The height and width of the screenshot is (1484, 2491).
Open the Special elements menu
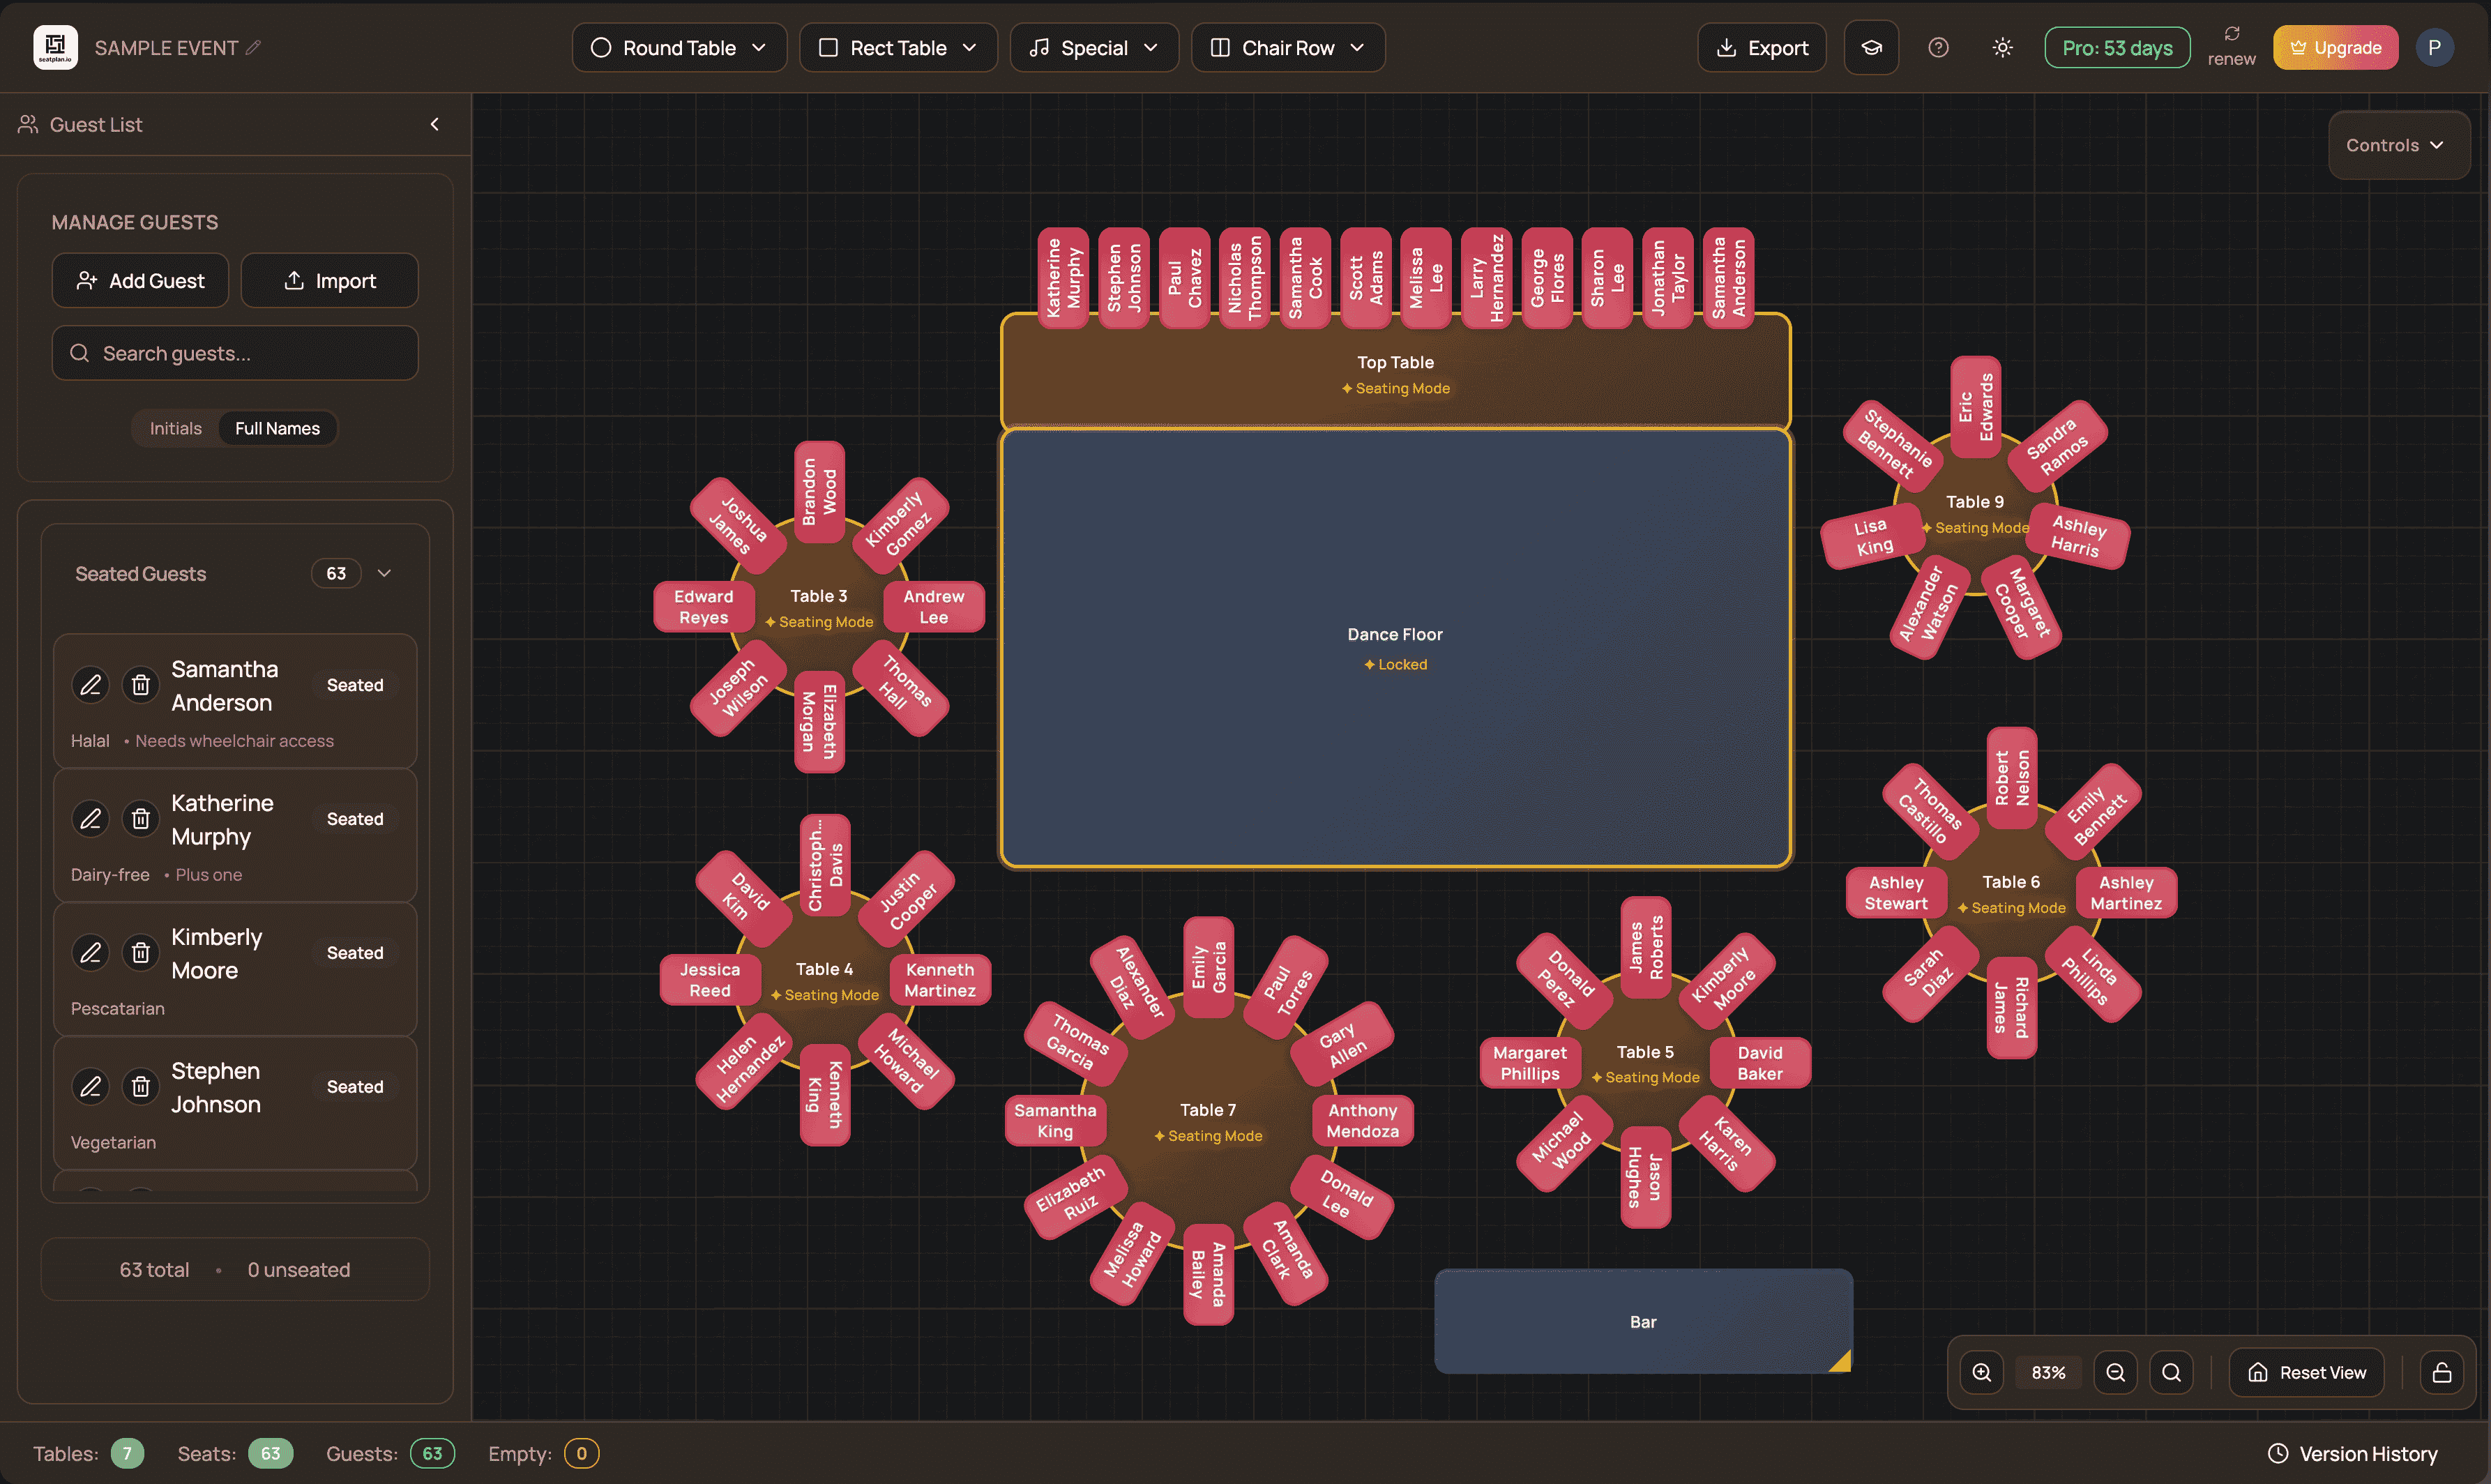pyautogui.click(x=1094, y=47)
